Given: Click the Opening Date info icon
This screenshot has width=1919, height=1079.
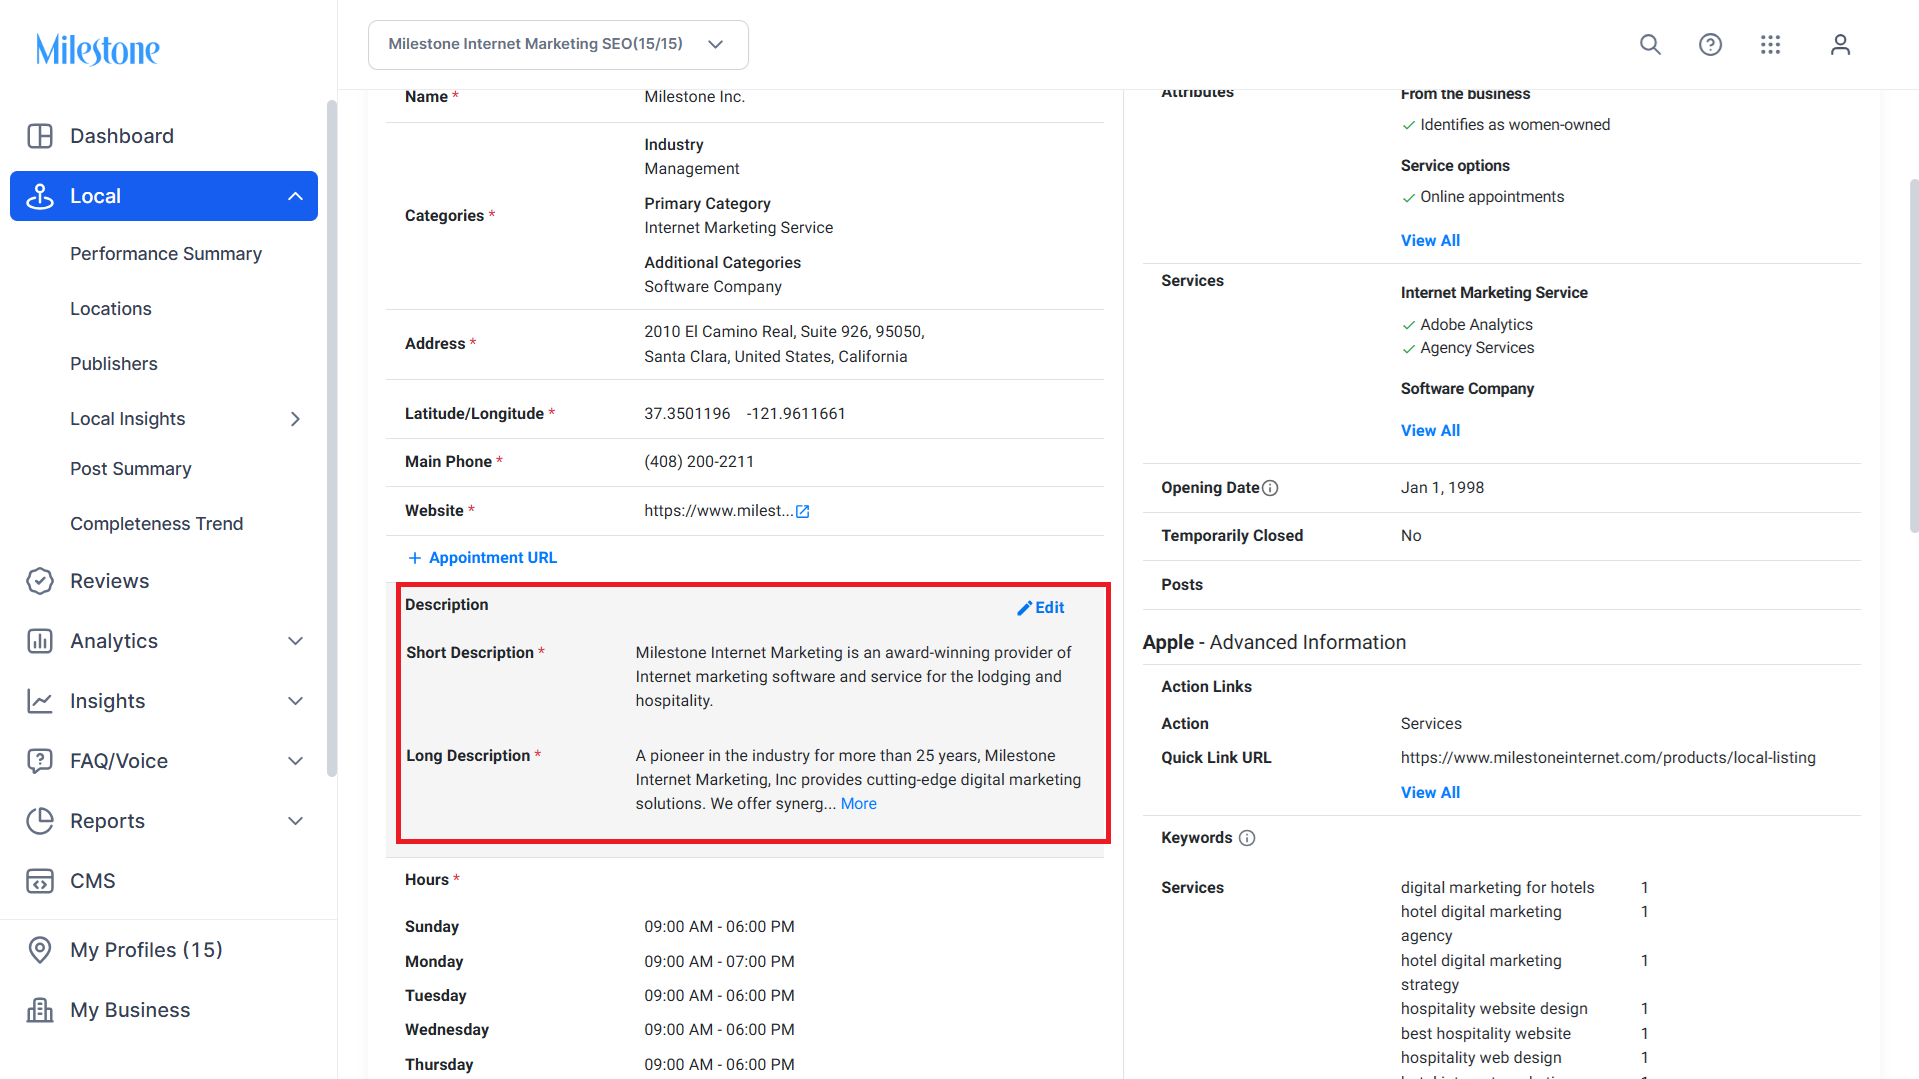Looking at the screenshot, I should (1270, 488).
